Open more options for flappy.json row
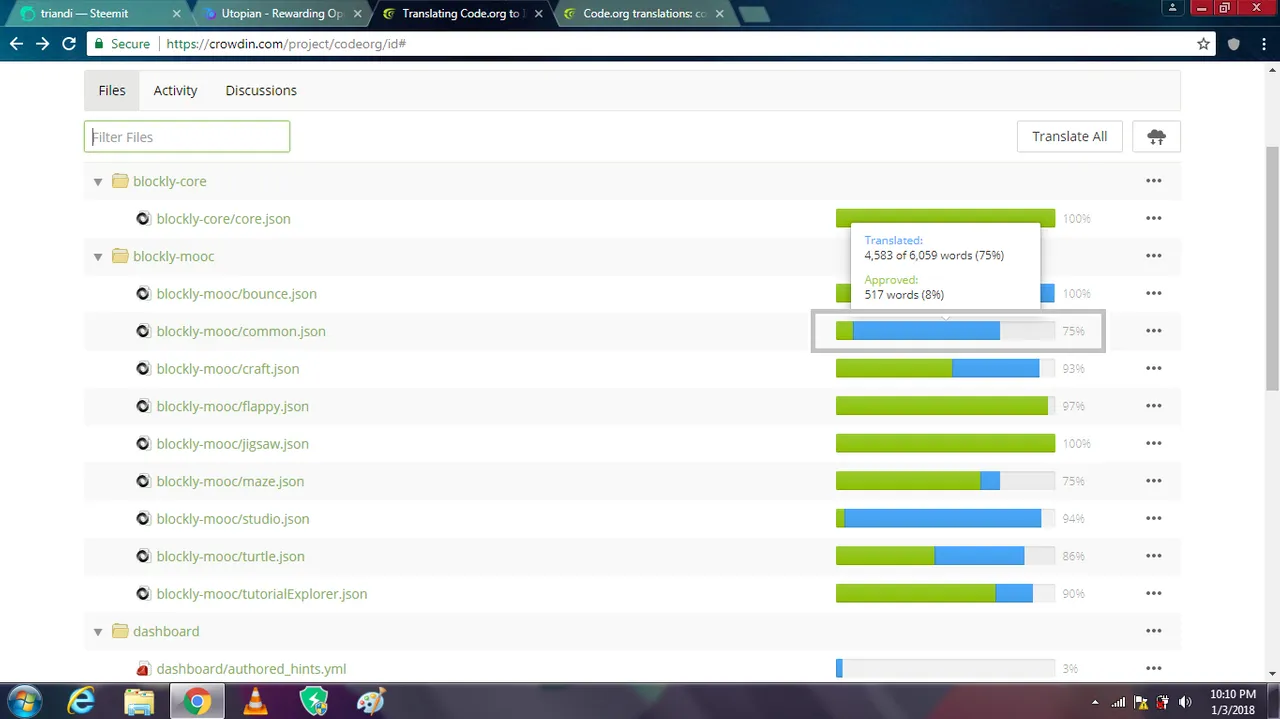Viewport: 1280px width, 719px height. [x=1154, y=406]
